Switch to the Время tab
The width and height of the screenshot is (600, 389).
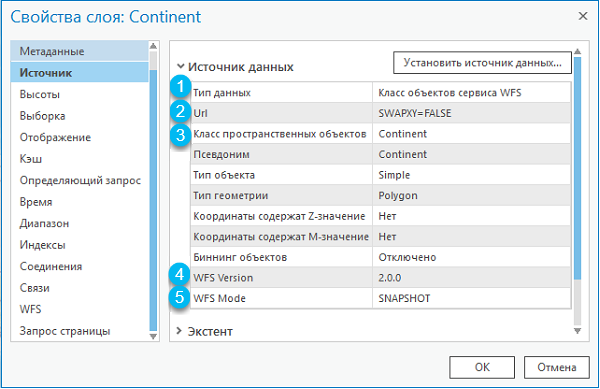click(80, 202)
